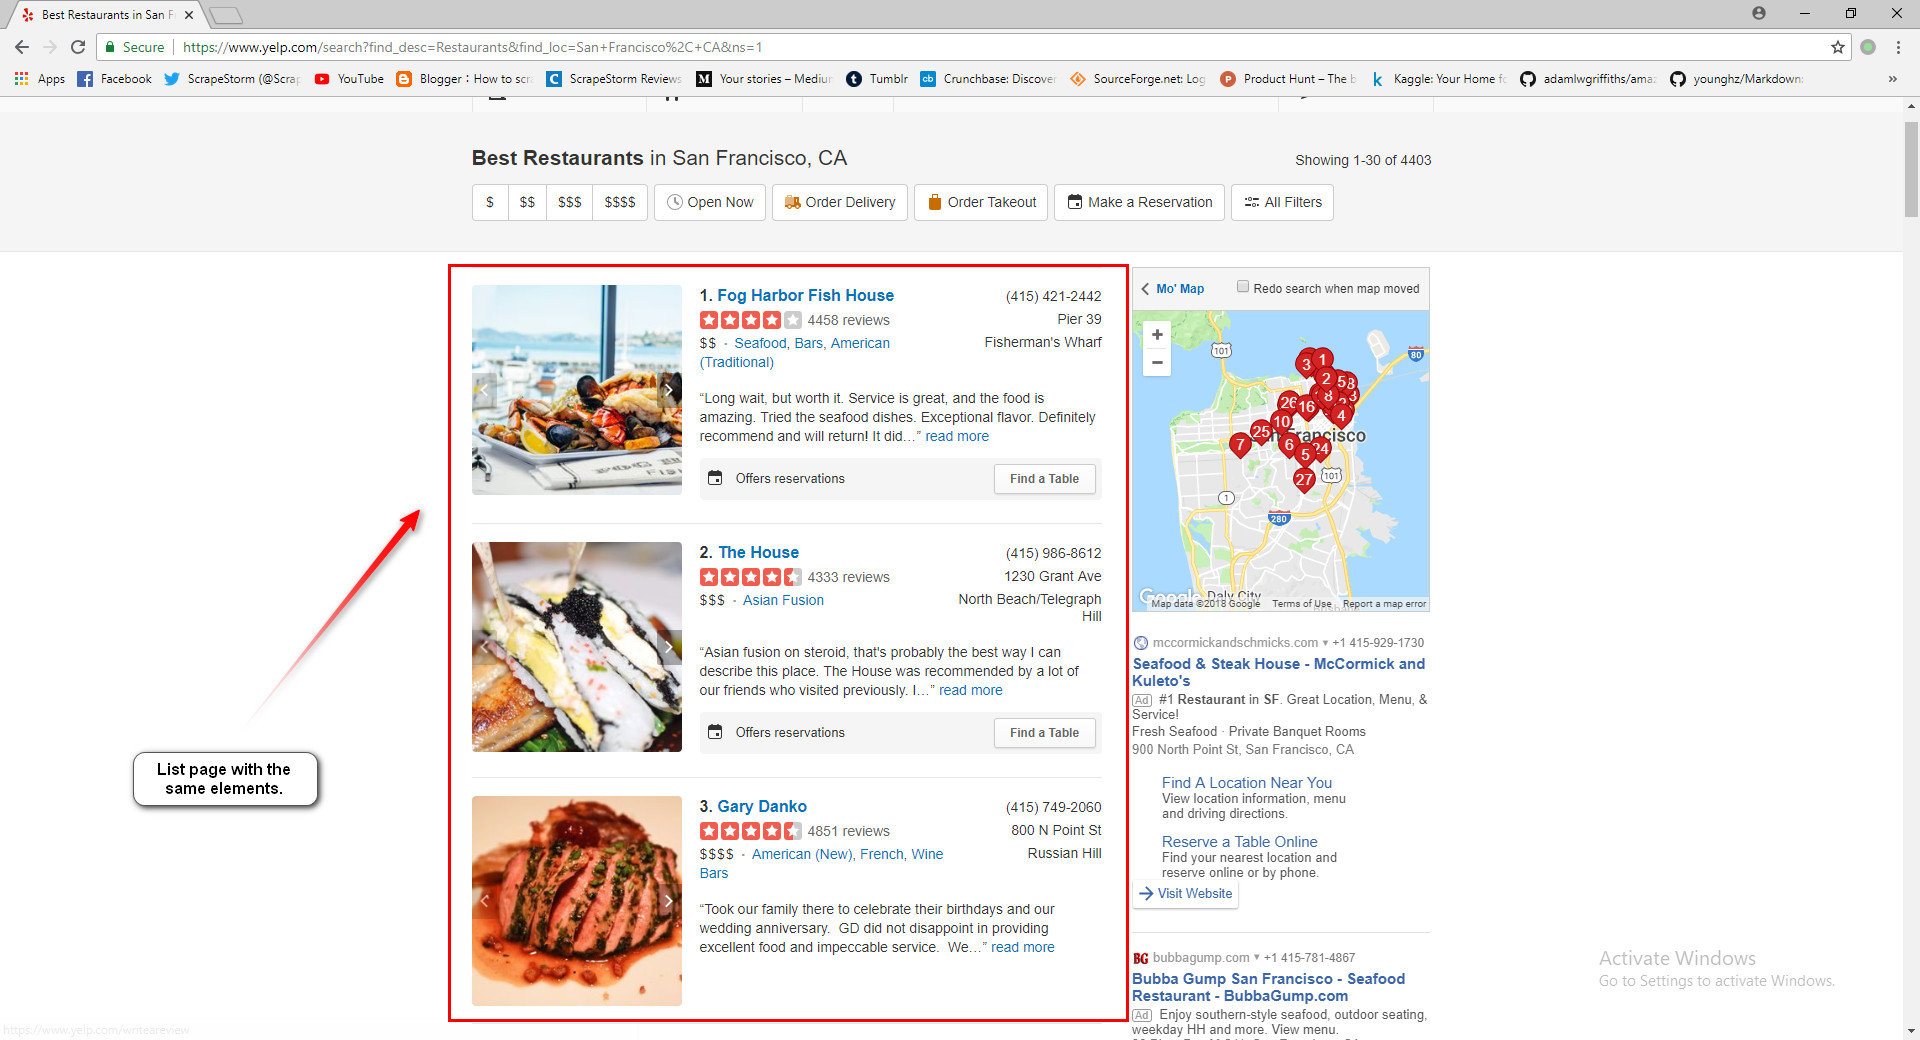
Task: Open the YouTube bookmark
Action: (349, 79)
